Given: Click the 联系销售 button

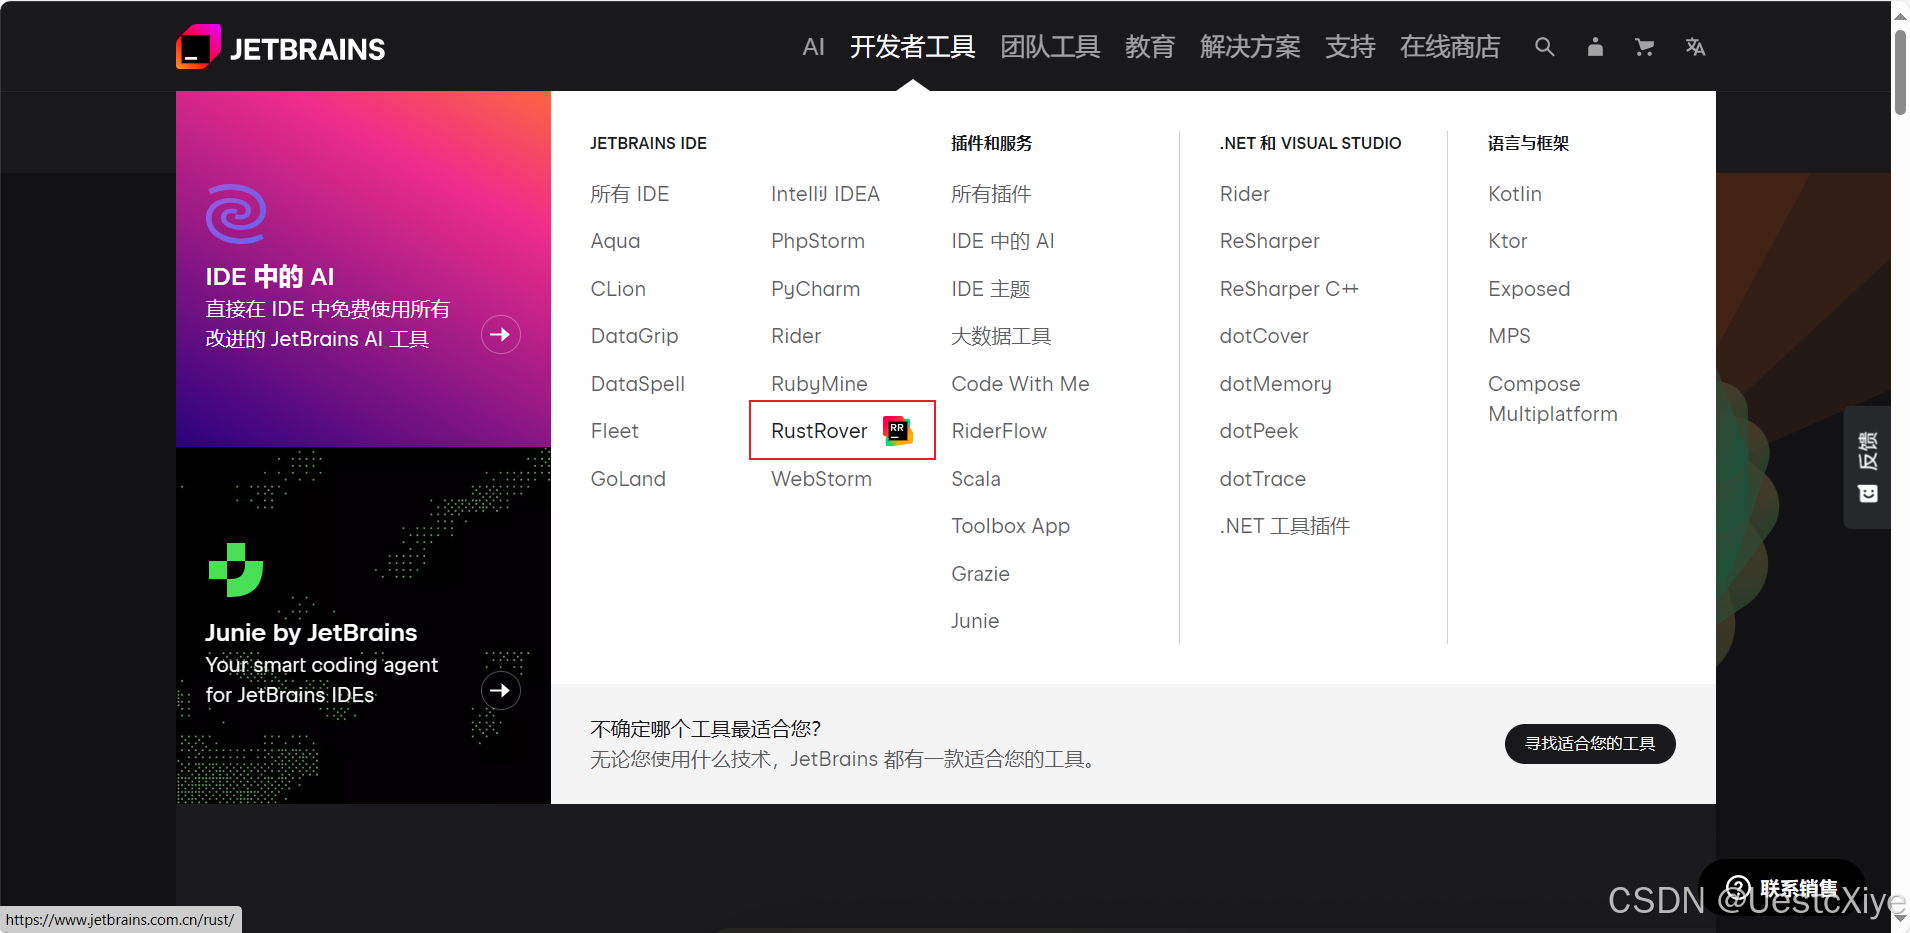Looking at the screenshot, I should 1782,888.
